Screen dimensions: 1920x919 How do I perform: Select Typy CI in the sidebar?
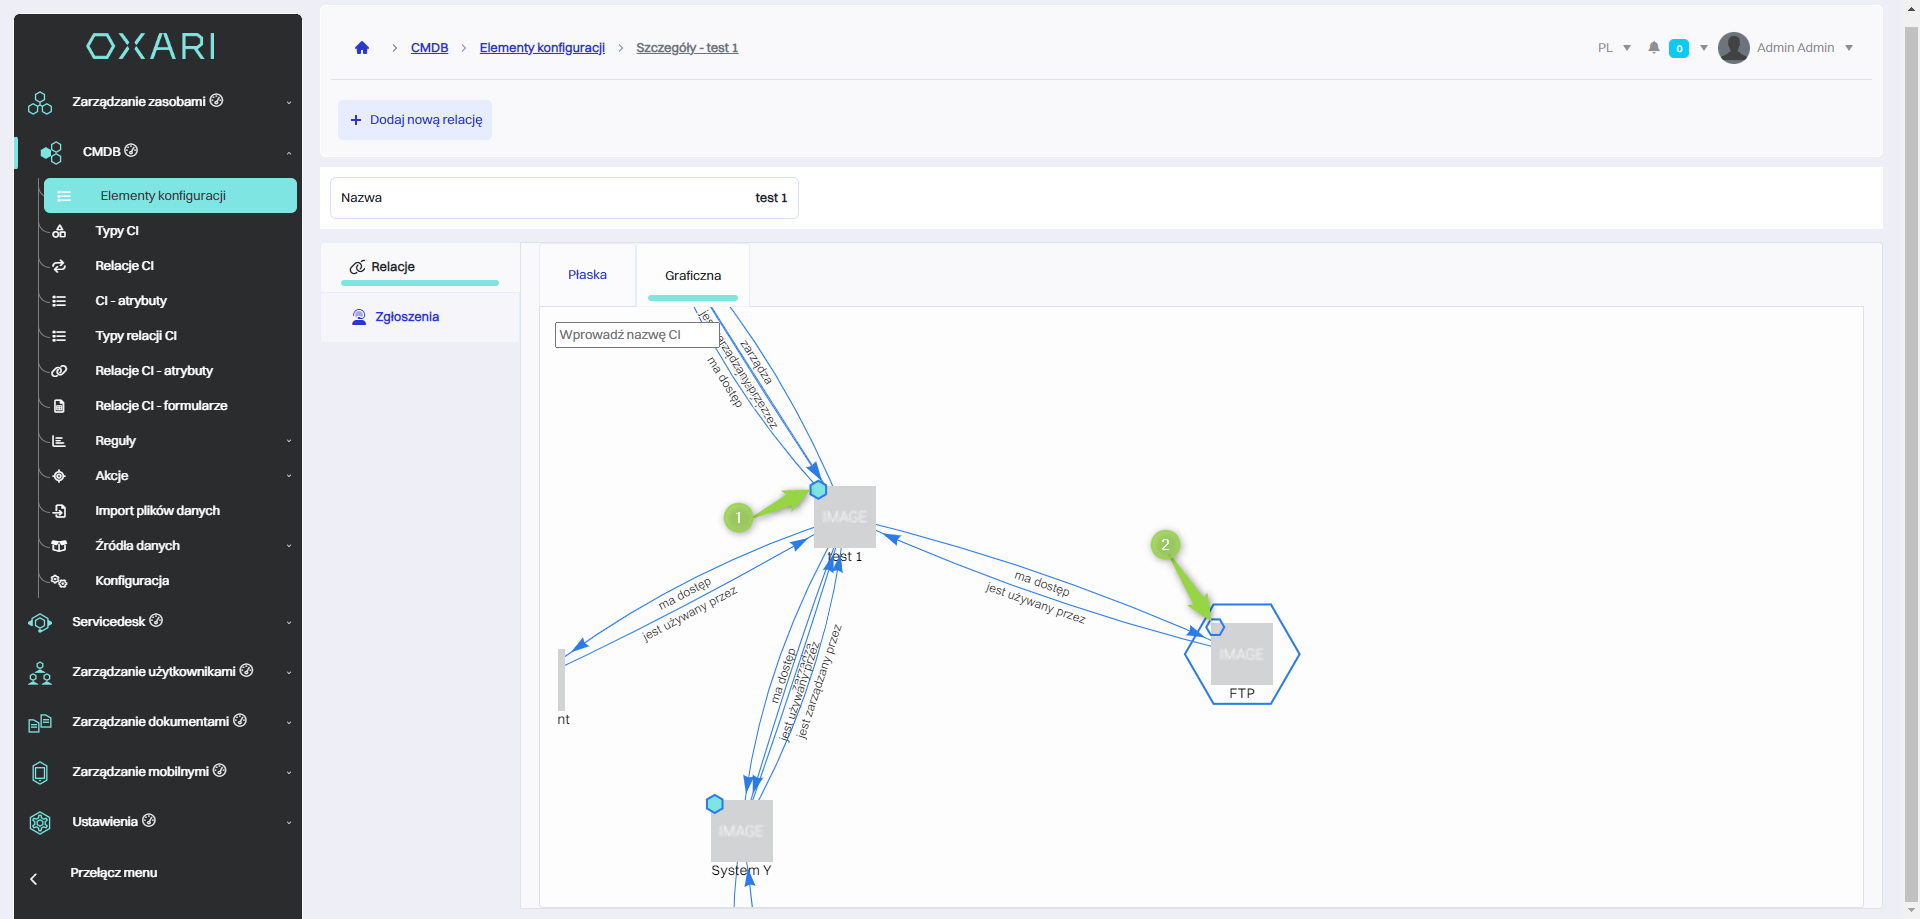(117, 231)
